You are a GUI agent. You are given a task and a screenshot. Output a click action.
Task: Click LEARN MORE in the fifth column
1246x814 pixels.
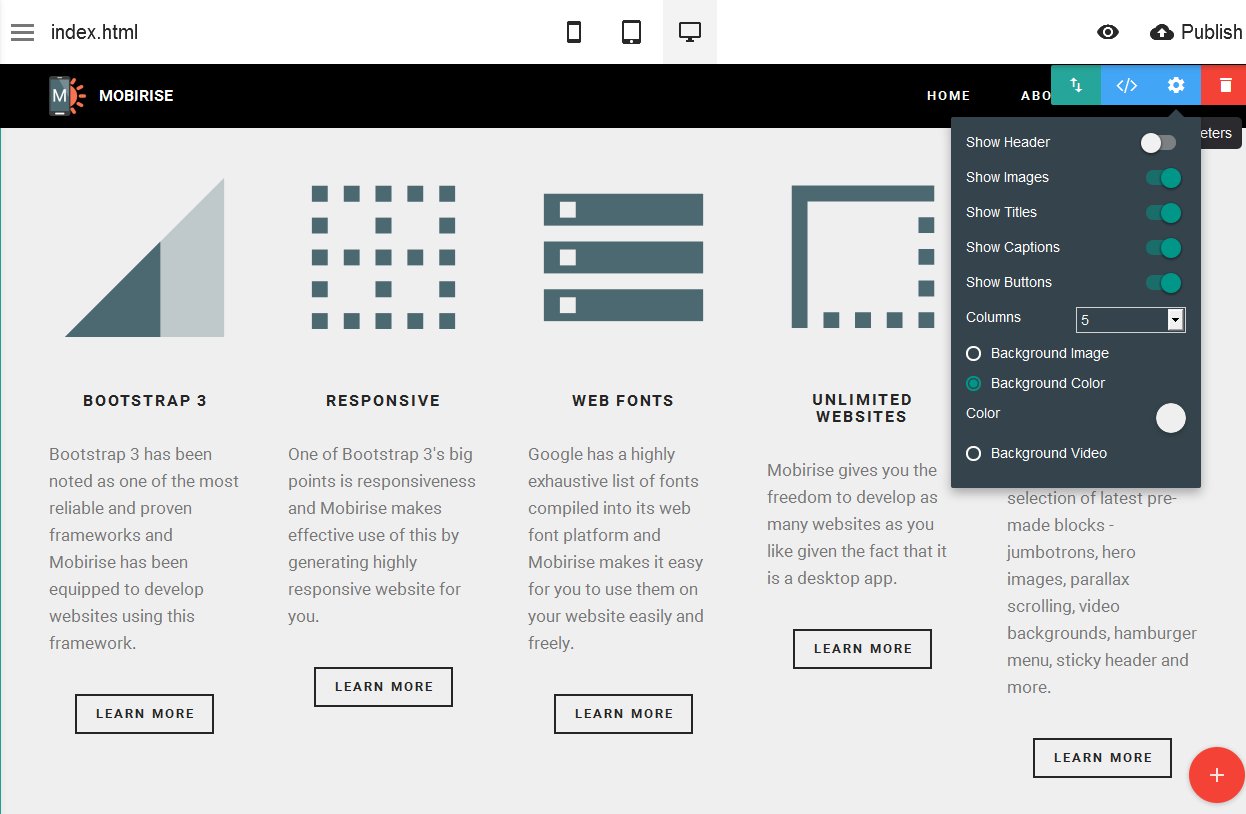coord(1102,758)
